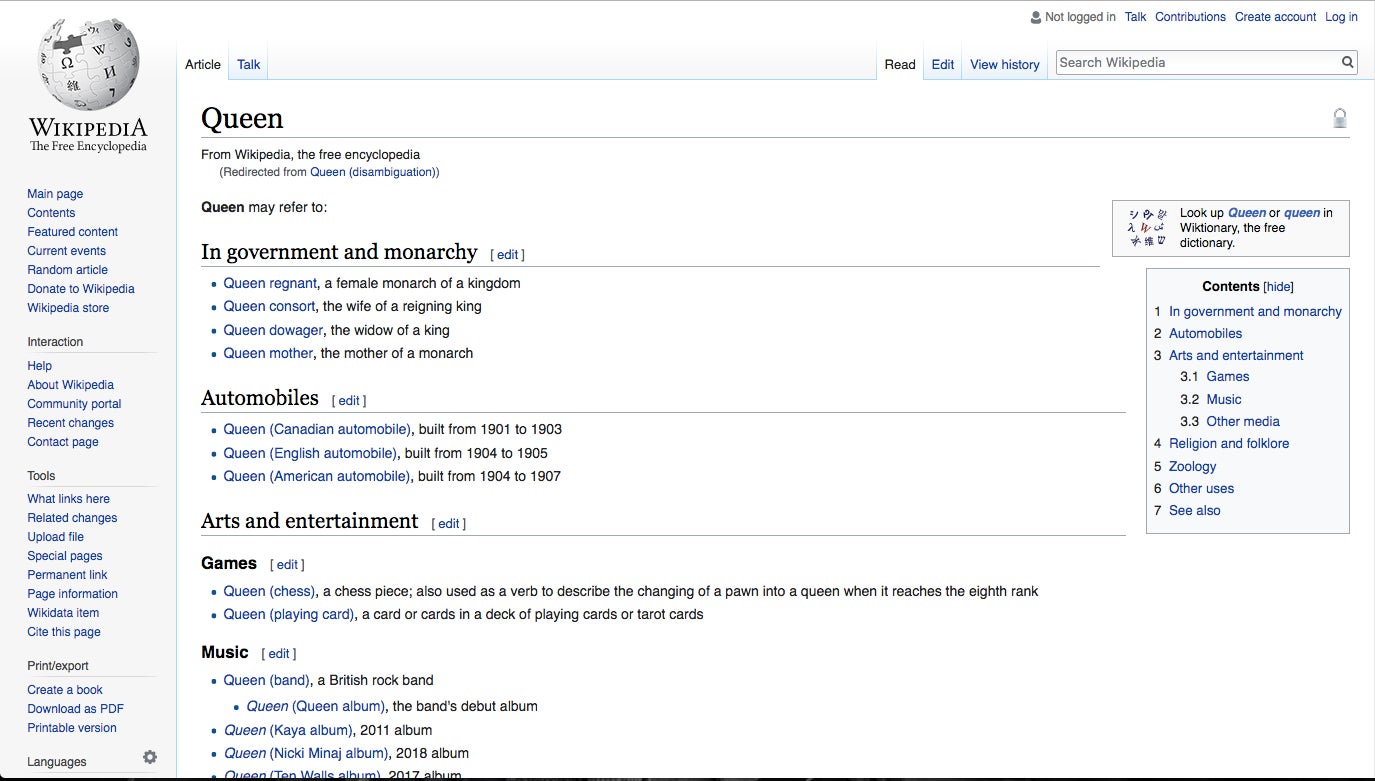Image resolution: width=1375 pixels, height=781 pixels.
Task: Click the page protection padlock icon
Action: [1340, 118]
